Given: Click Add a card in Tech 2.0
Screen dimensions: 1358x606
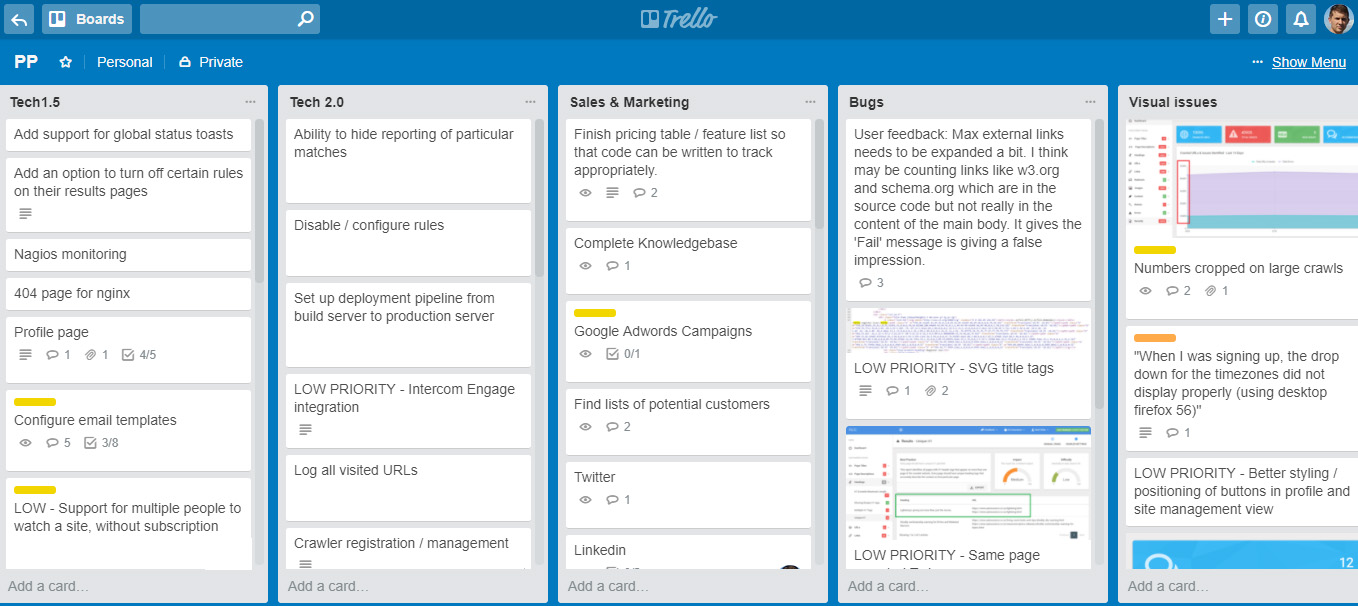Looking at the screenshot, I should click(x=328, y=586).
